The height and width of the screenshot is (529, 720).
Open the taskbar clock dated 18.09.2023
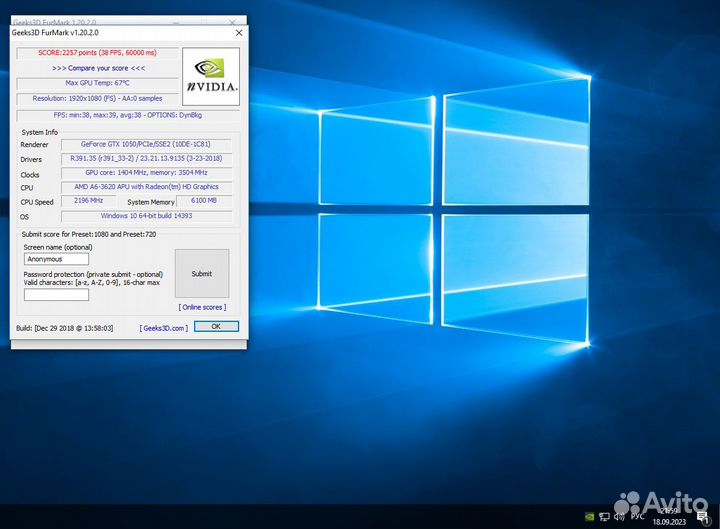[x=669, y=517]
